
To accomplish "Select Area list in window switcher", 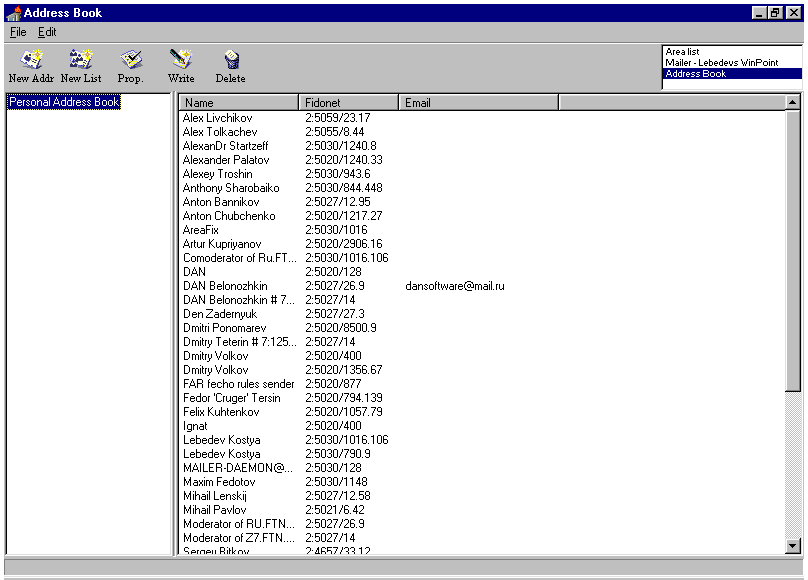I will 682,52.
